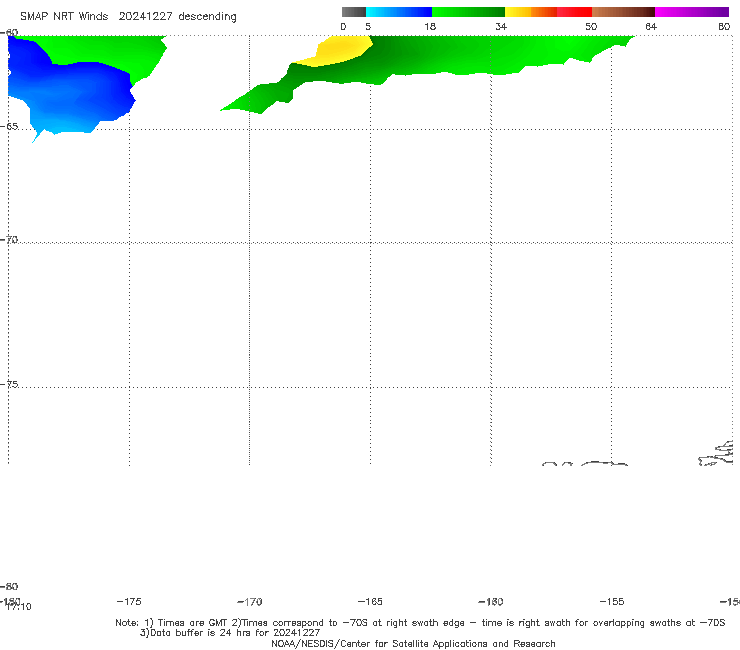Click the NOAA/NESDIS credit line

[413, 644]
